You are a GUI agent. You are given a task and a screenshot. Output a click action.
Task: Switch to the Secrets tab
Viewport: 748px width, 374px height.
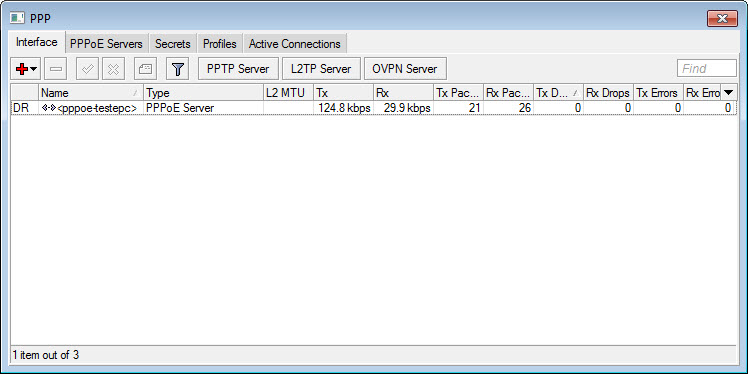173,44
